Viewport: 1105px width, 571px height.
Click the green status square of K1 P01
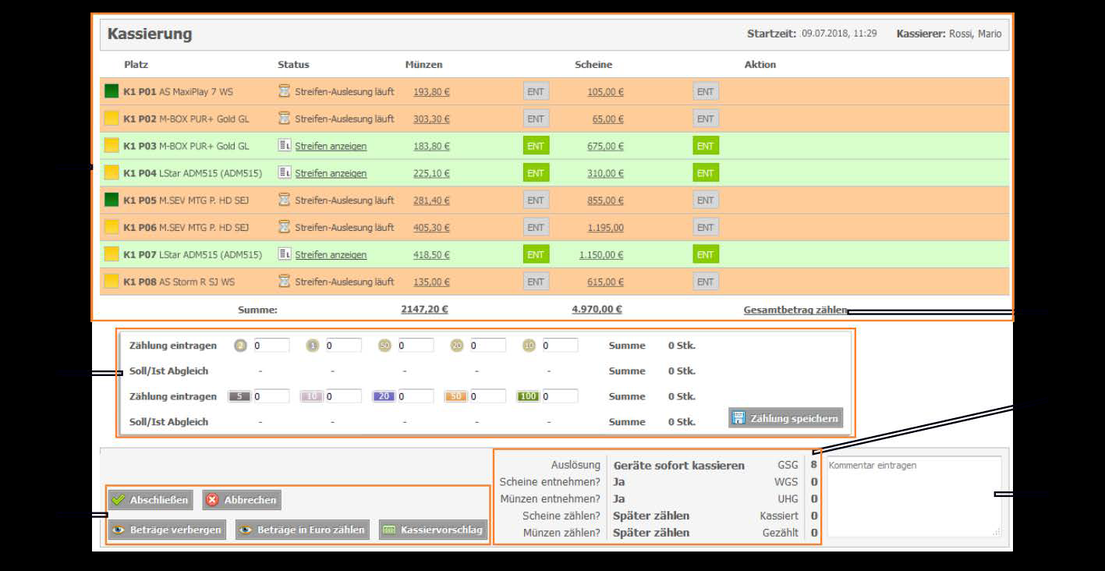coord(111,92)
